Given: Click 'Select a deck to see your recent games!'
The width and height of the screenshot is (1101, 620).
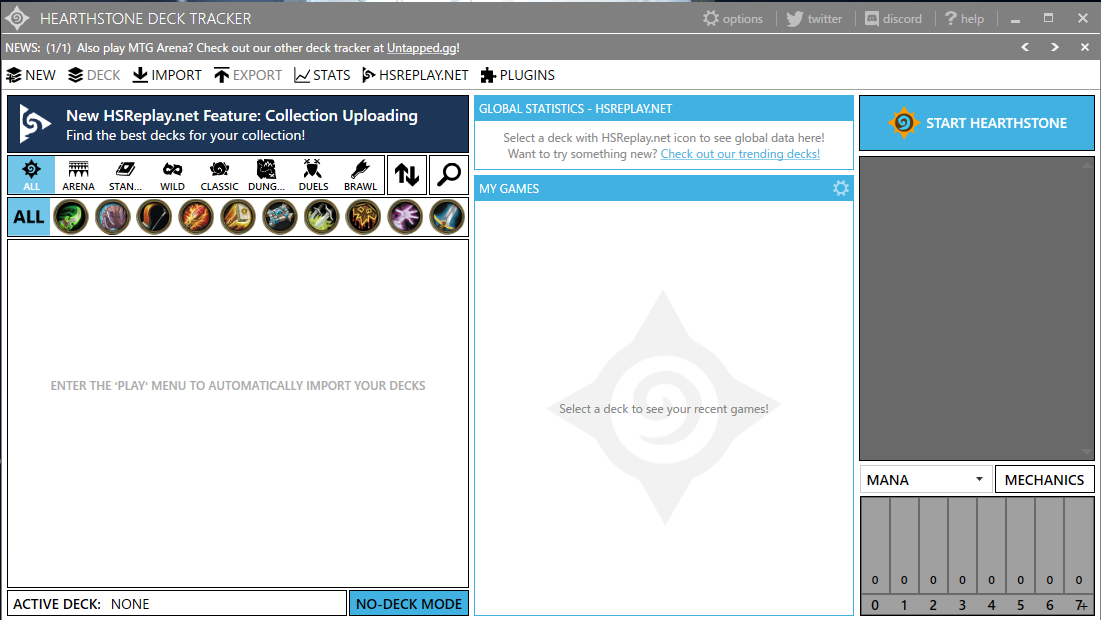Looking at the screenshot, I should (x=664, y=409).
